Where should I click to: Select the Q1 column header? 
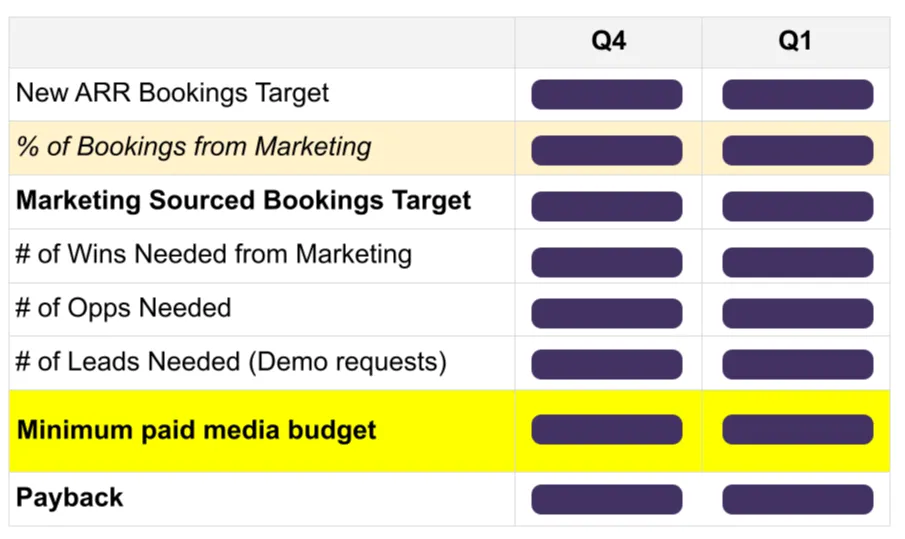tap(795, 41)
